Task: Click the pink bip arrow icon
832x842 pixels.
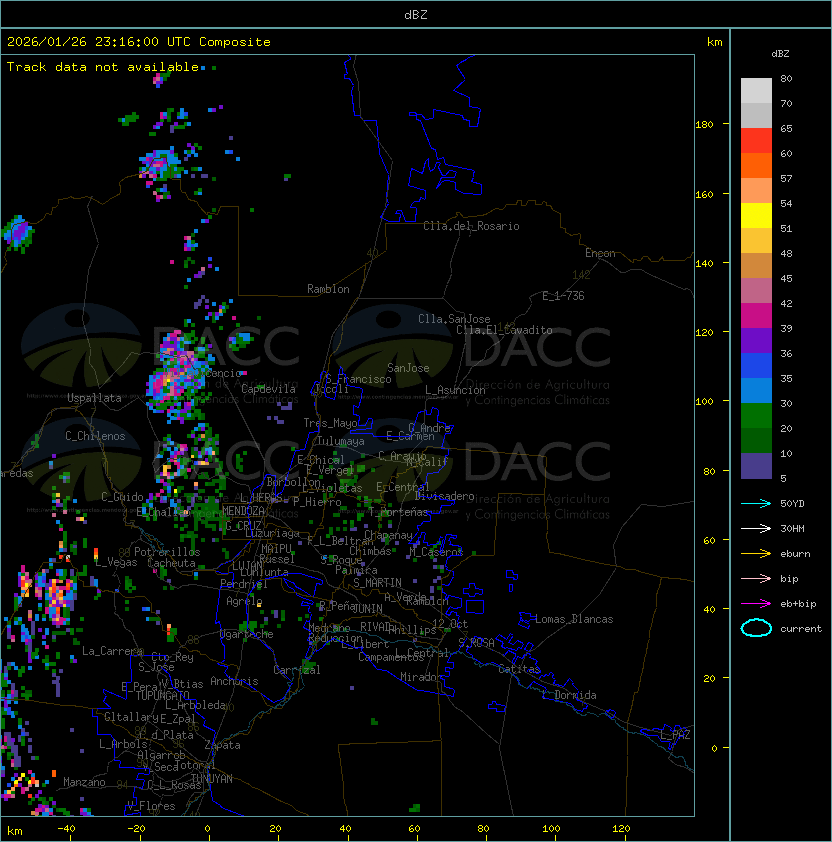Action: tap(756, 578)
